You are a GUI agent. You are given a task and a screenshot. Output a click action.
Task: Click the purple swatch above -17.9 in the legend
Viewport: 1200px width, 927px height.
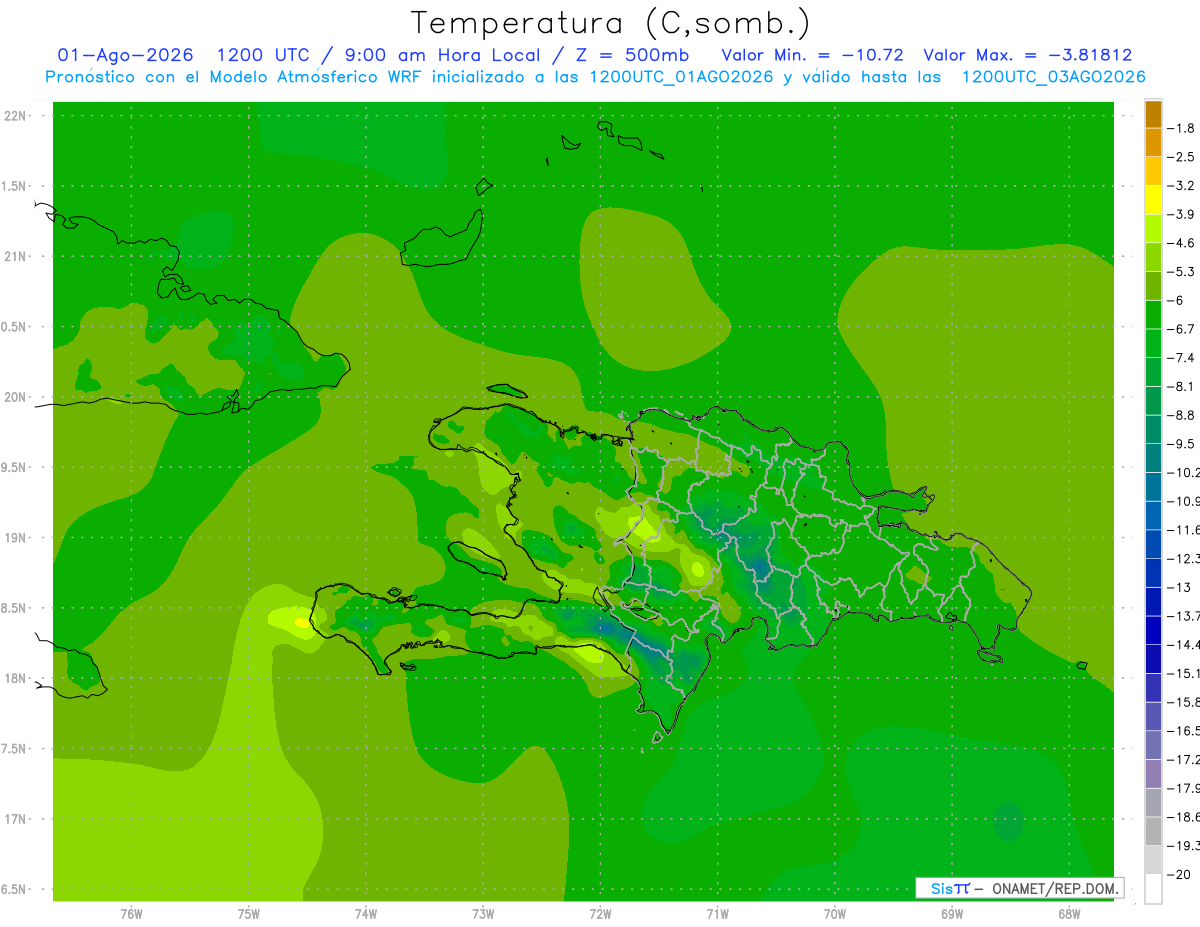tap(1153, 773)
